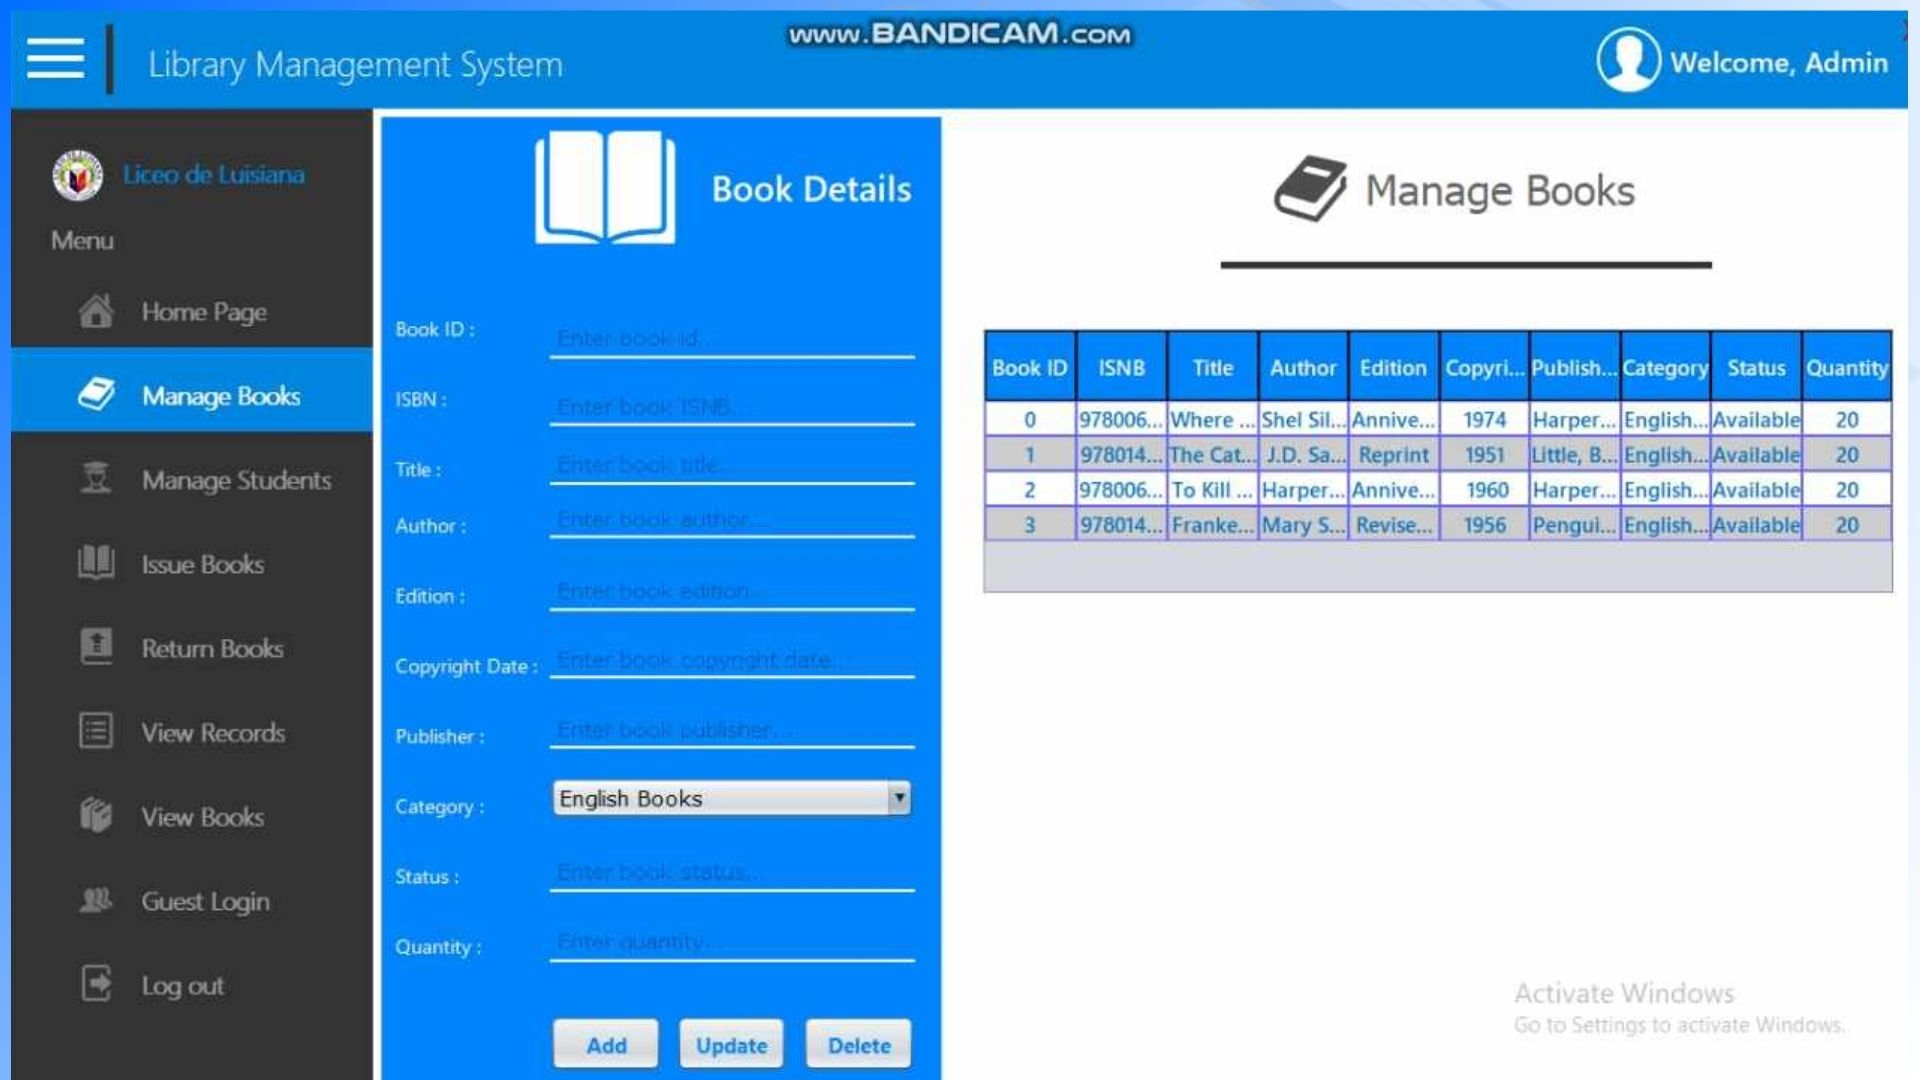The height and width of the screenshot is (1080, 1920).
Task: Click the Update button
Action: [731, 1043]
